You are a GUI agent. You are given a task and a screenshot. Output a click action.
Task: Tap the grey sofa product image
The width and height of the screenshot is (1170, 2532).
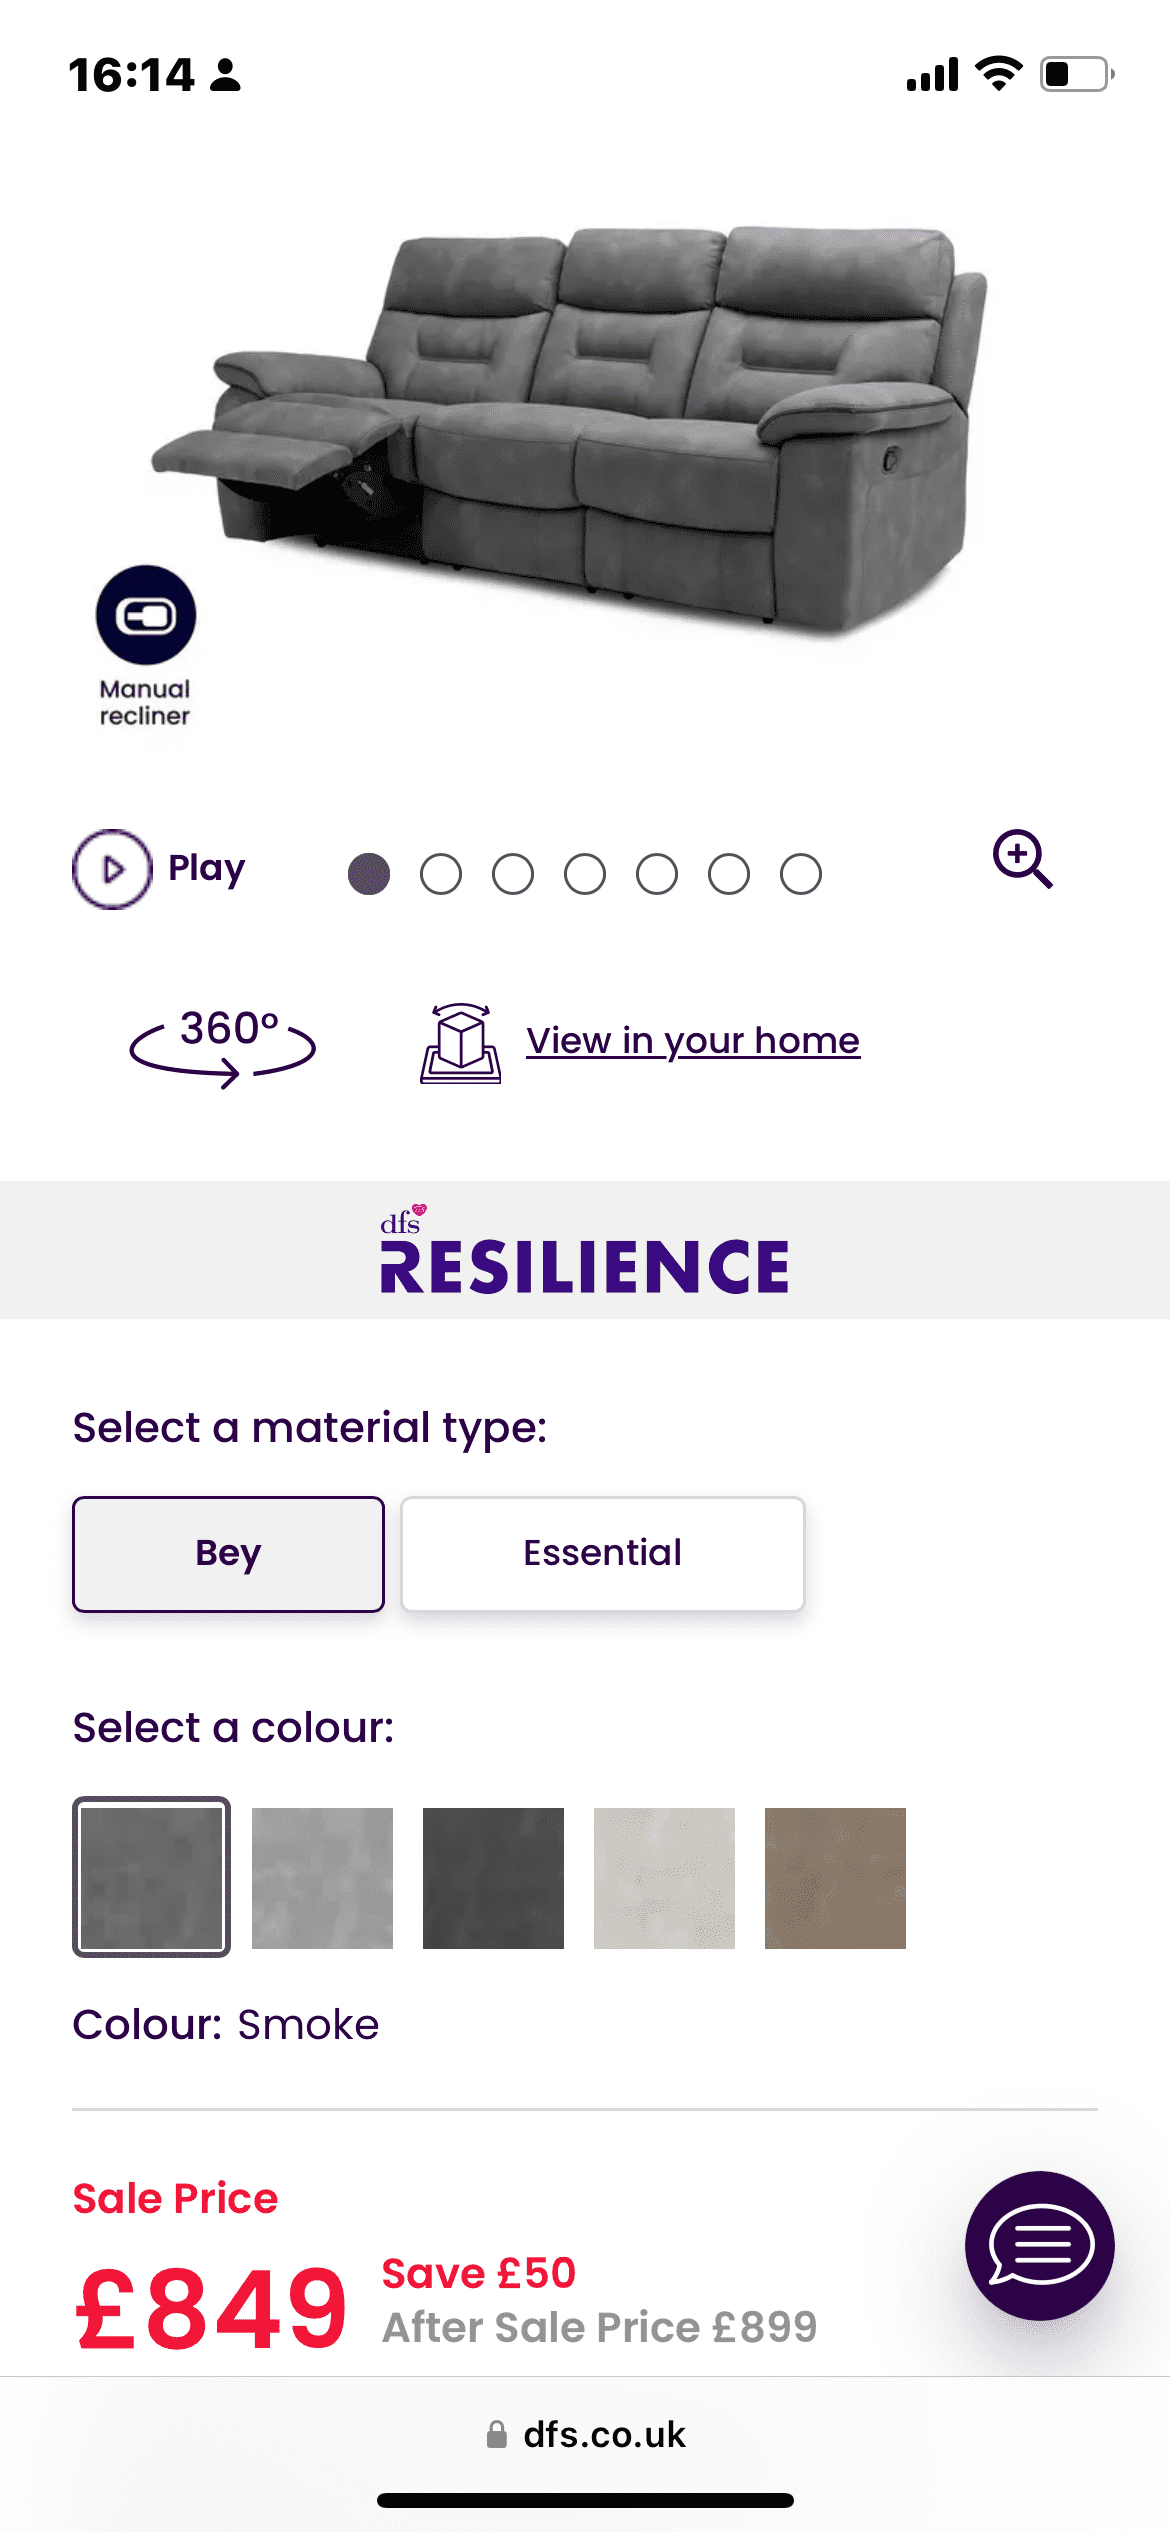pyautogui.click(x=569, y=430)
